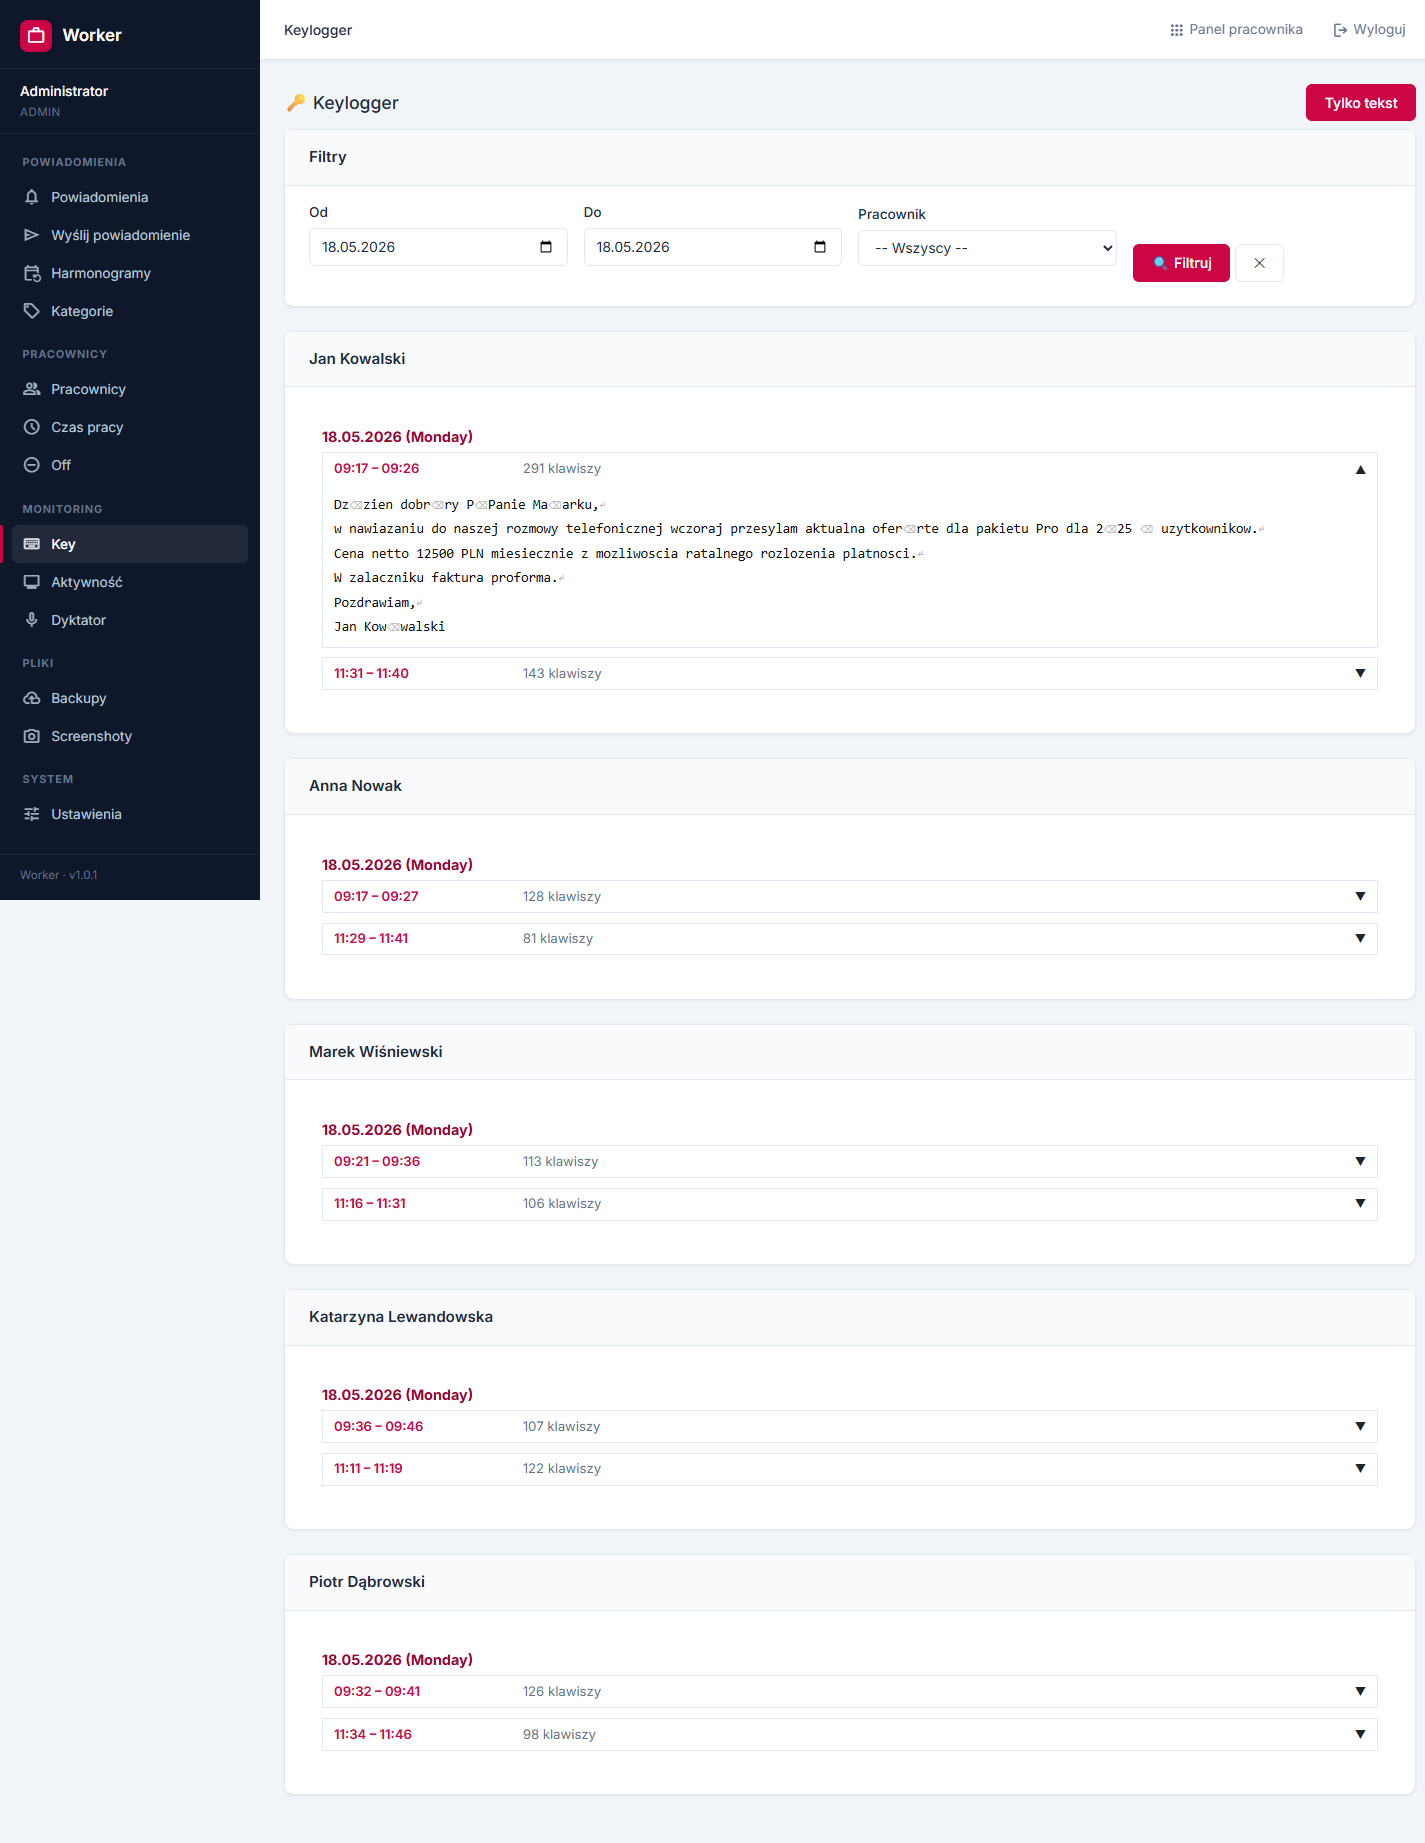
Task: Click the Kategorie tag icon
Action: click(32, 311)
